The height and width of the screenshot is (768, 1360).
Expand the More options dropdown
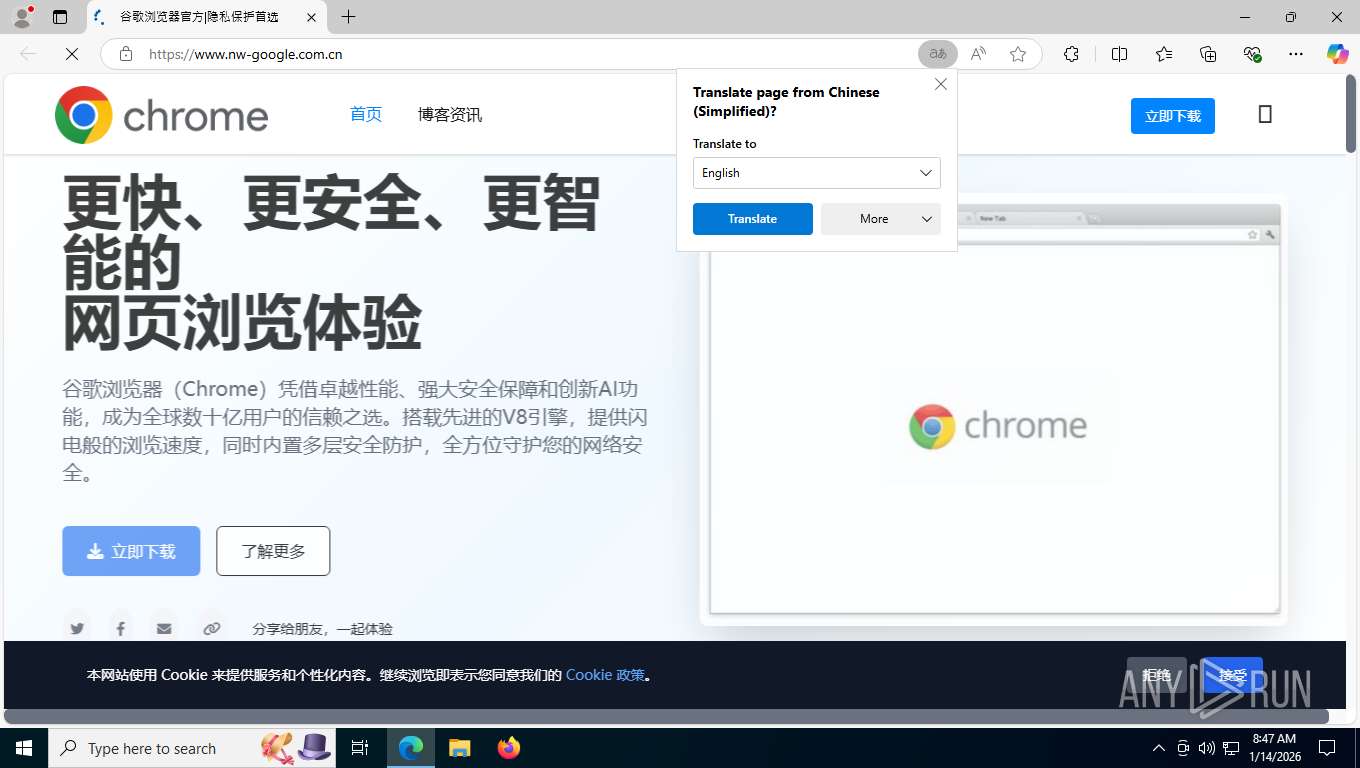click(881, 219)
